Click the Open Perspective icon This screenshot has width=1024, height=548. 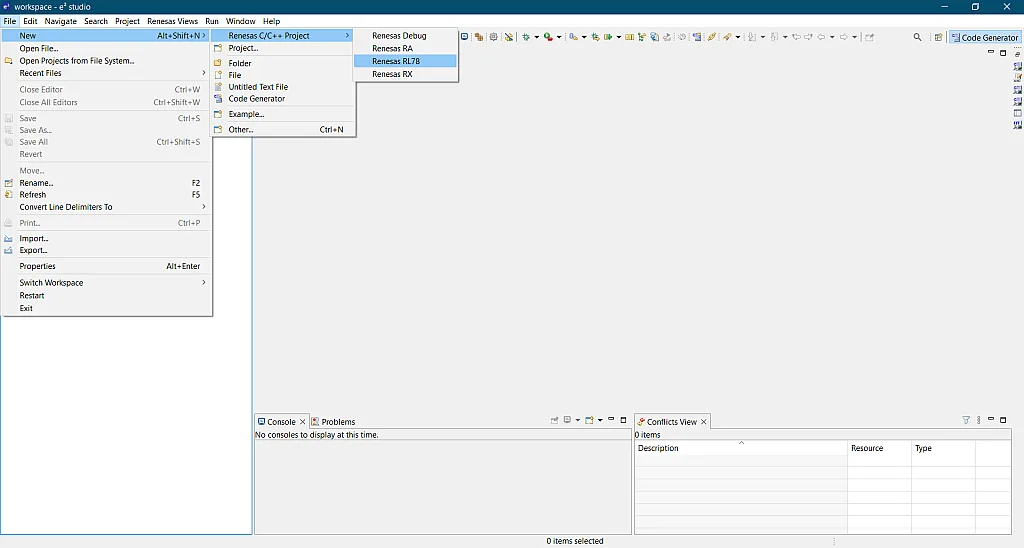coord(938,37)
